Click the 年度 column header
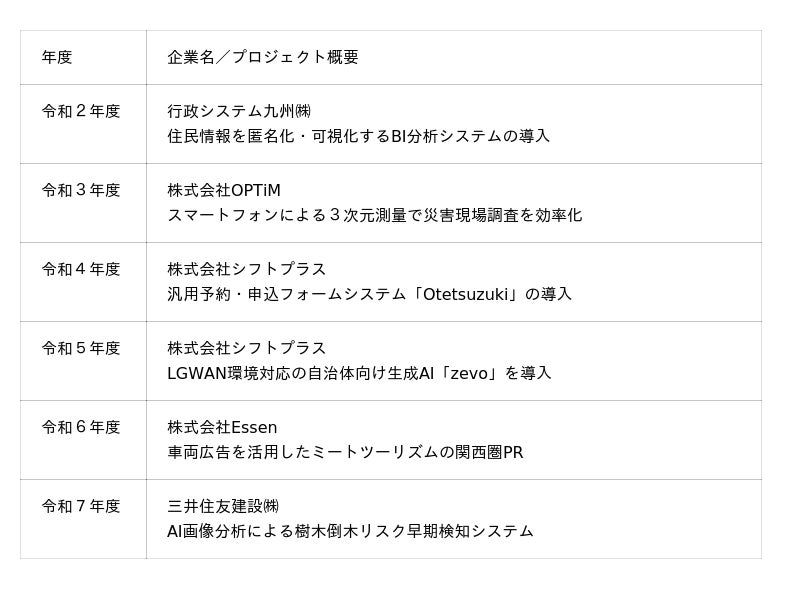 pos(57,57)
